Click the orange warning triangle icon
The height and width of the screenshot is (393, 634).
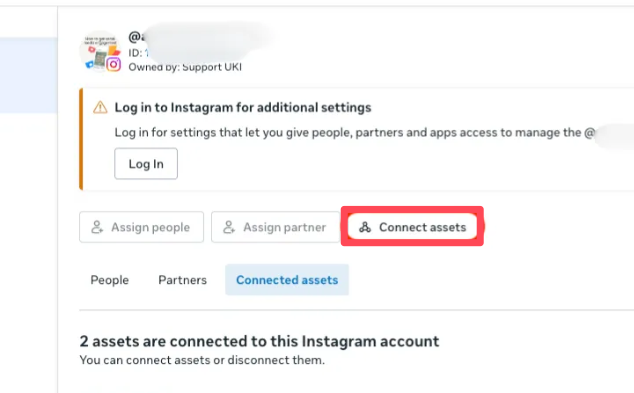(x=100, y=108)
